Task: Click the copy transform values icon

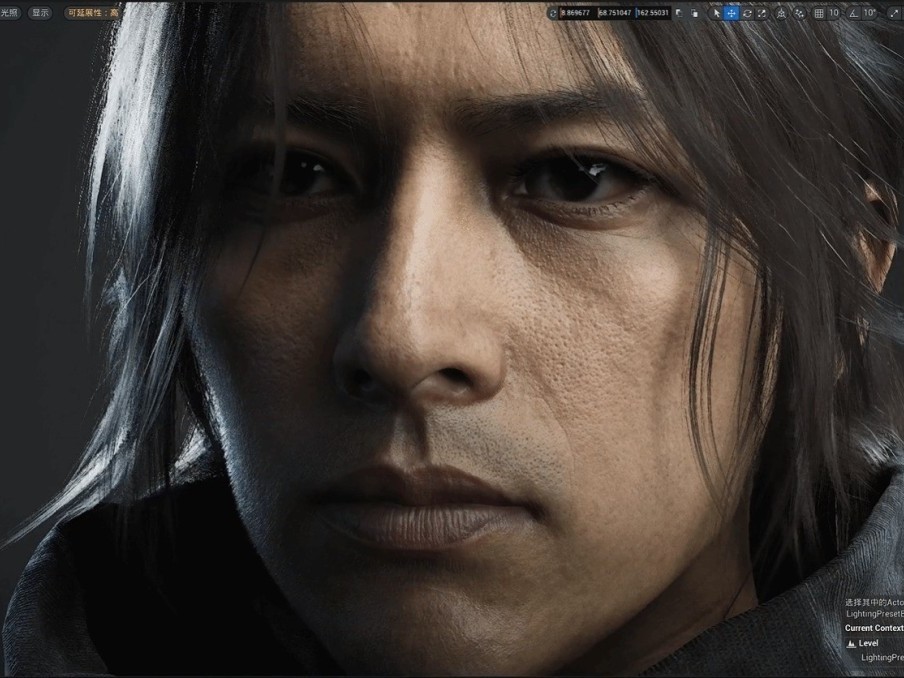Action: pos(680,13)
